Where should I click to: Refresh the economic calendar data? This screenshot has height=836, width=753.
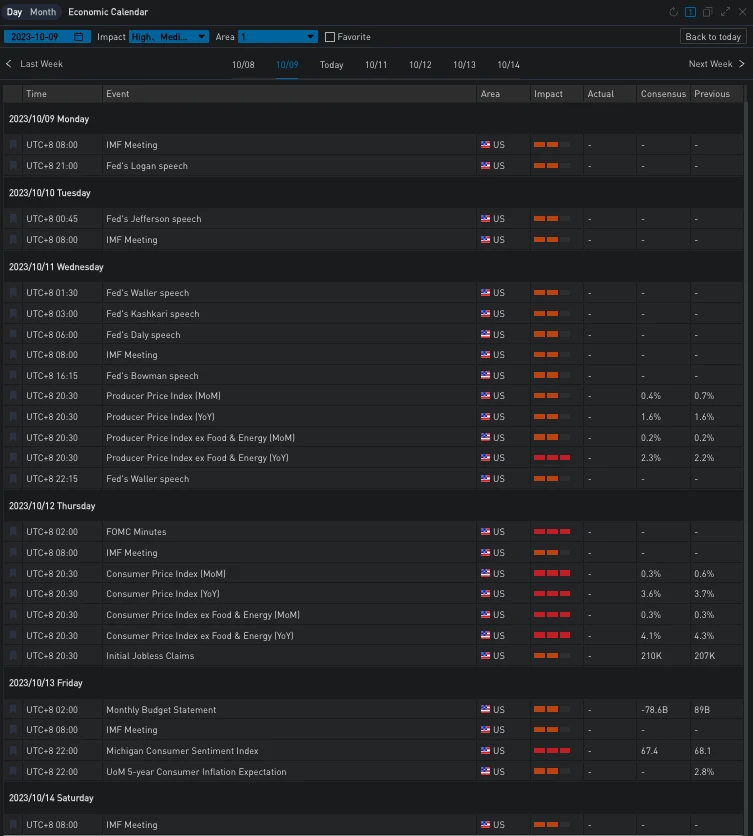pyautogui.click(x=674, y=12)
